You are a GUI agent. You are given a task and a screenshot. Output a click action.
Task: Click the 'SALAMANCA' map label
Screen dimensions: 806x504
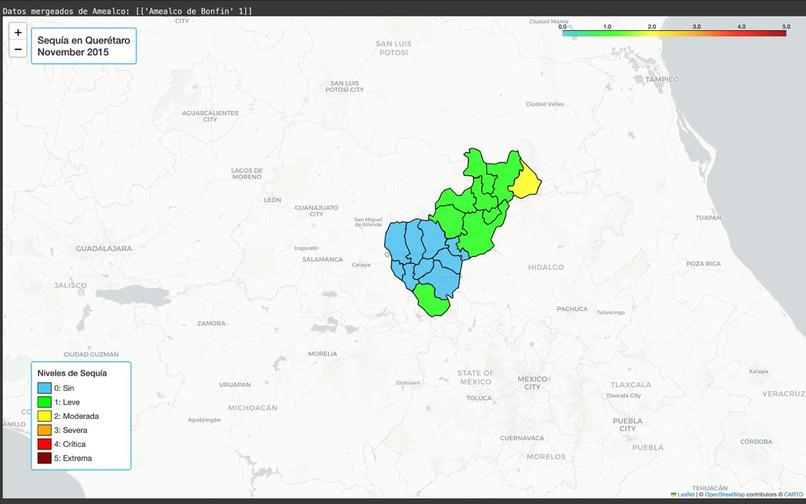click(322, 260)
